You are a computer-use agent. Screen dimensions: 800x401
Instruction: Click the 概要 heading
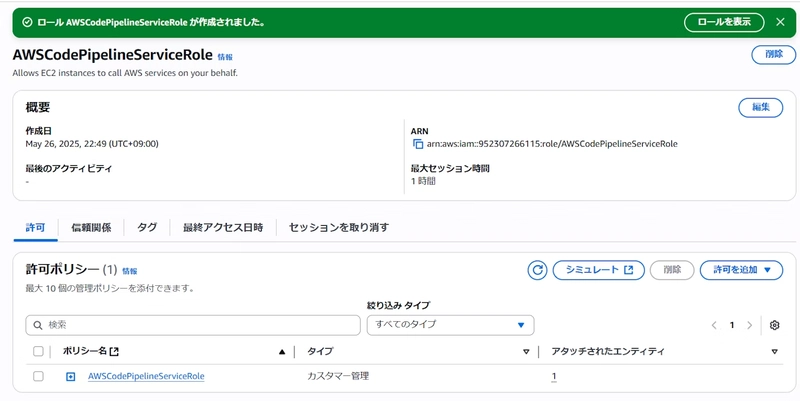[38, 108]
